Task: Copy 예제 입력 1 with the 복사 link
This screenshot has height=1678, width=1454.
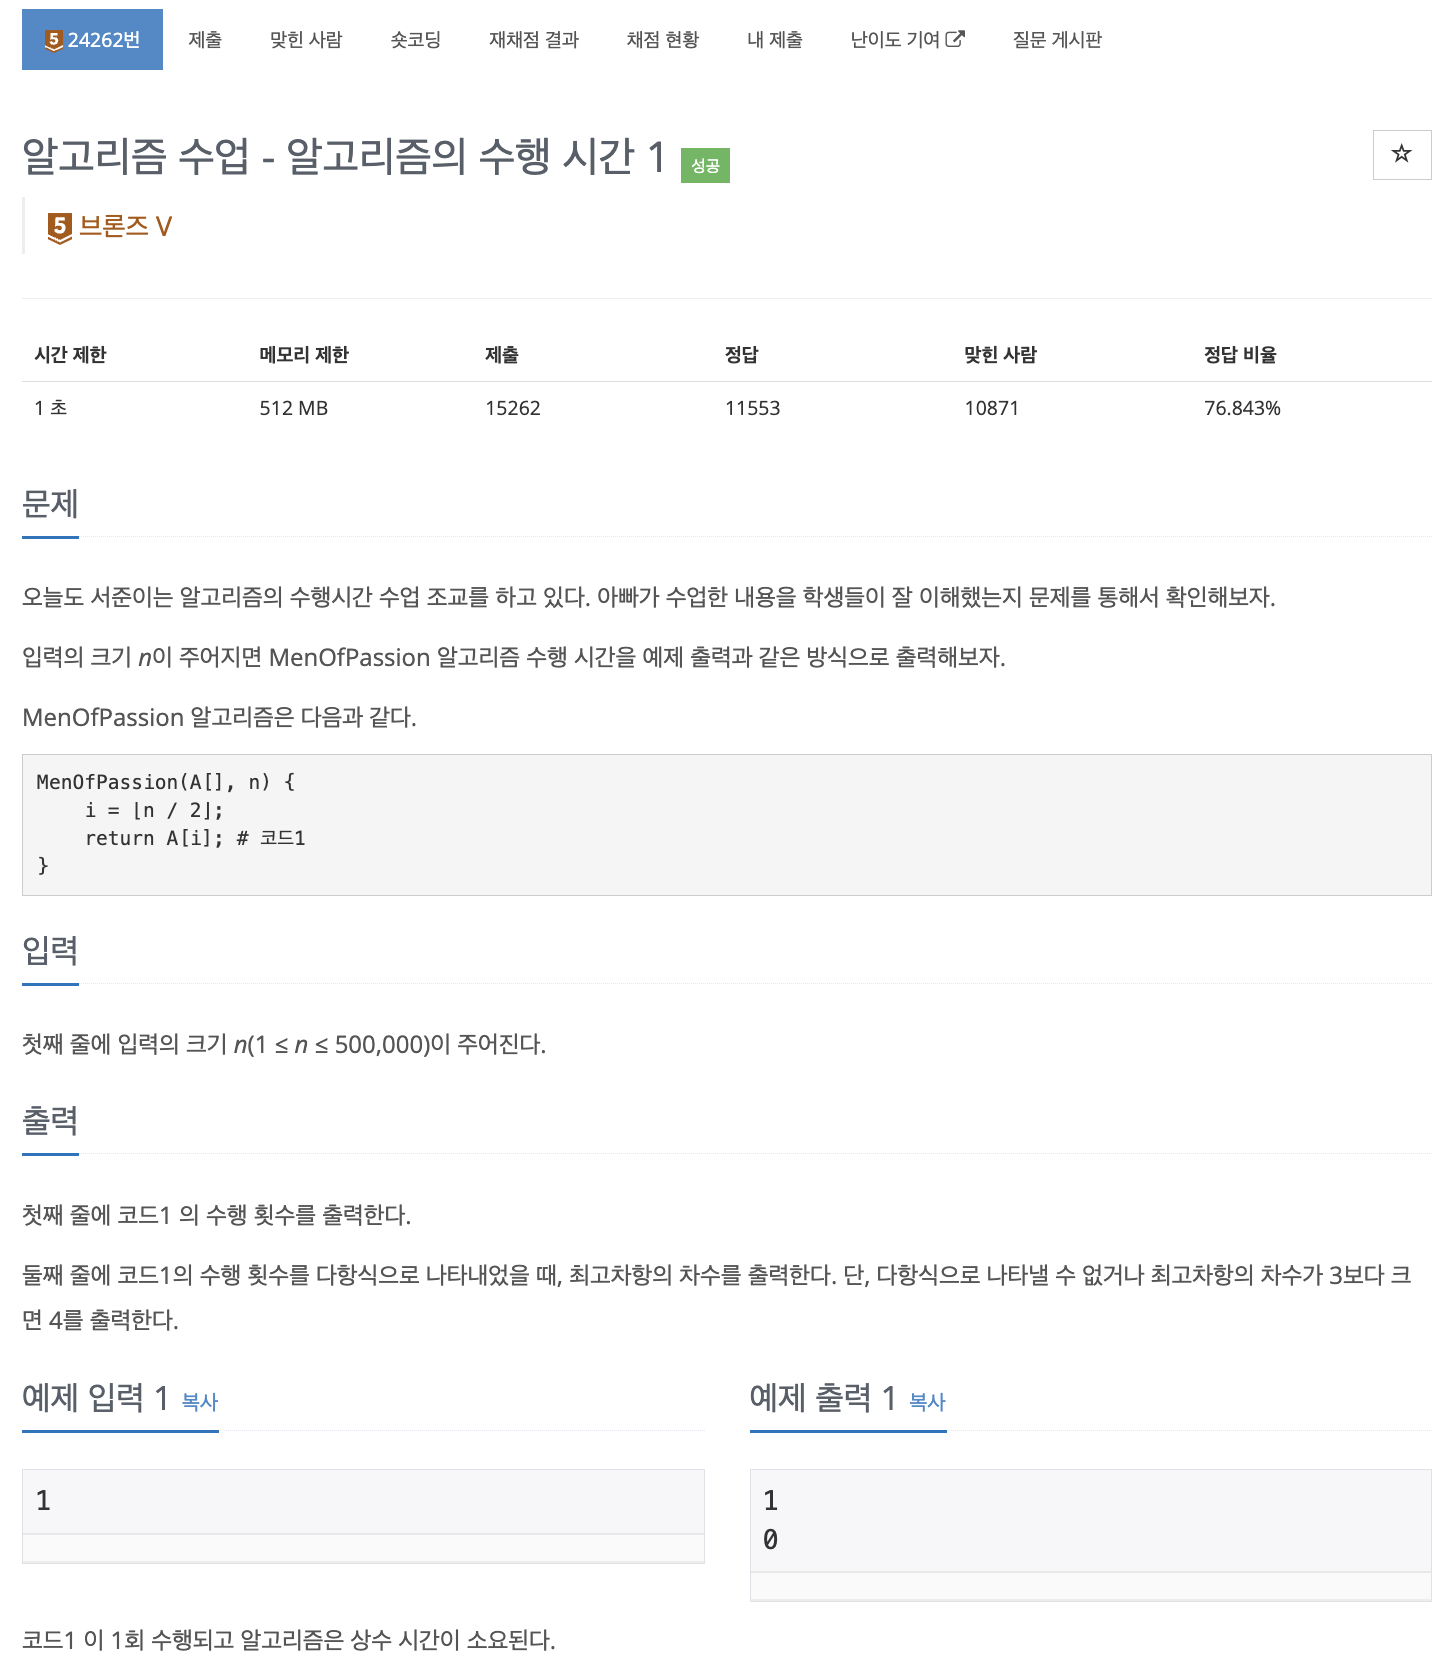Action: (x=198, y=1403)
